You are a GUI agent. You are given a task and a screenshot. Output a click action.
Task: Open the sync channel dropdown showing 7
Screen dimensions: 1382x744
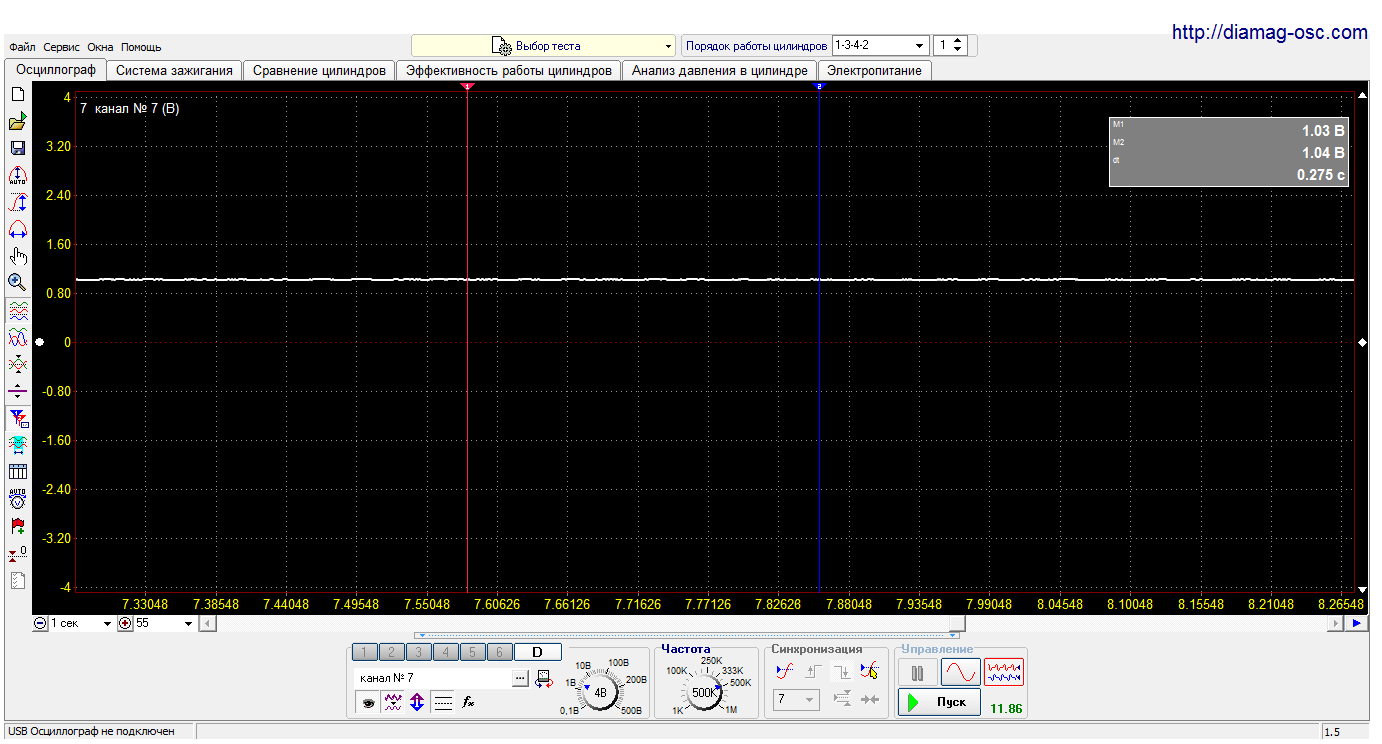[796, 700]
